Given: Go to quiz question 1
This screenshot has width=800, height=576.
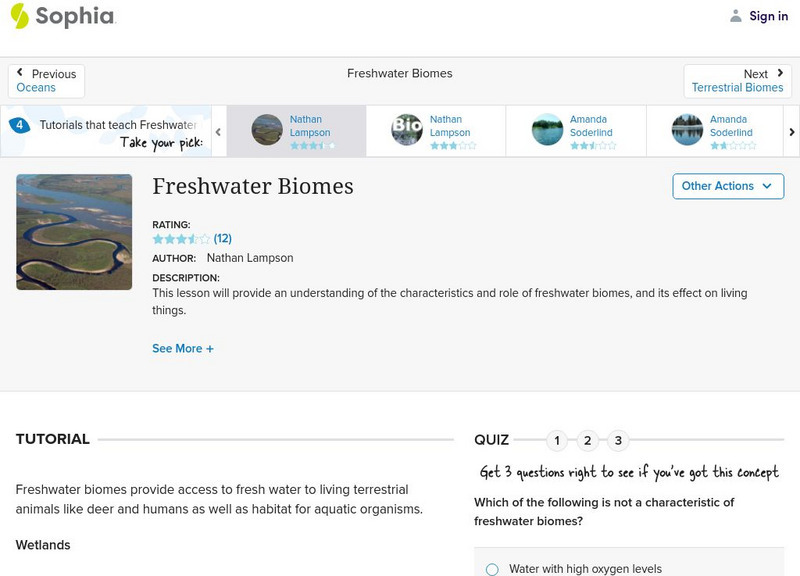Looking at the screenshot, I should click(557, 441).
